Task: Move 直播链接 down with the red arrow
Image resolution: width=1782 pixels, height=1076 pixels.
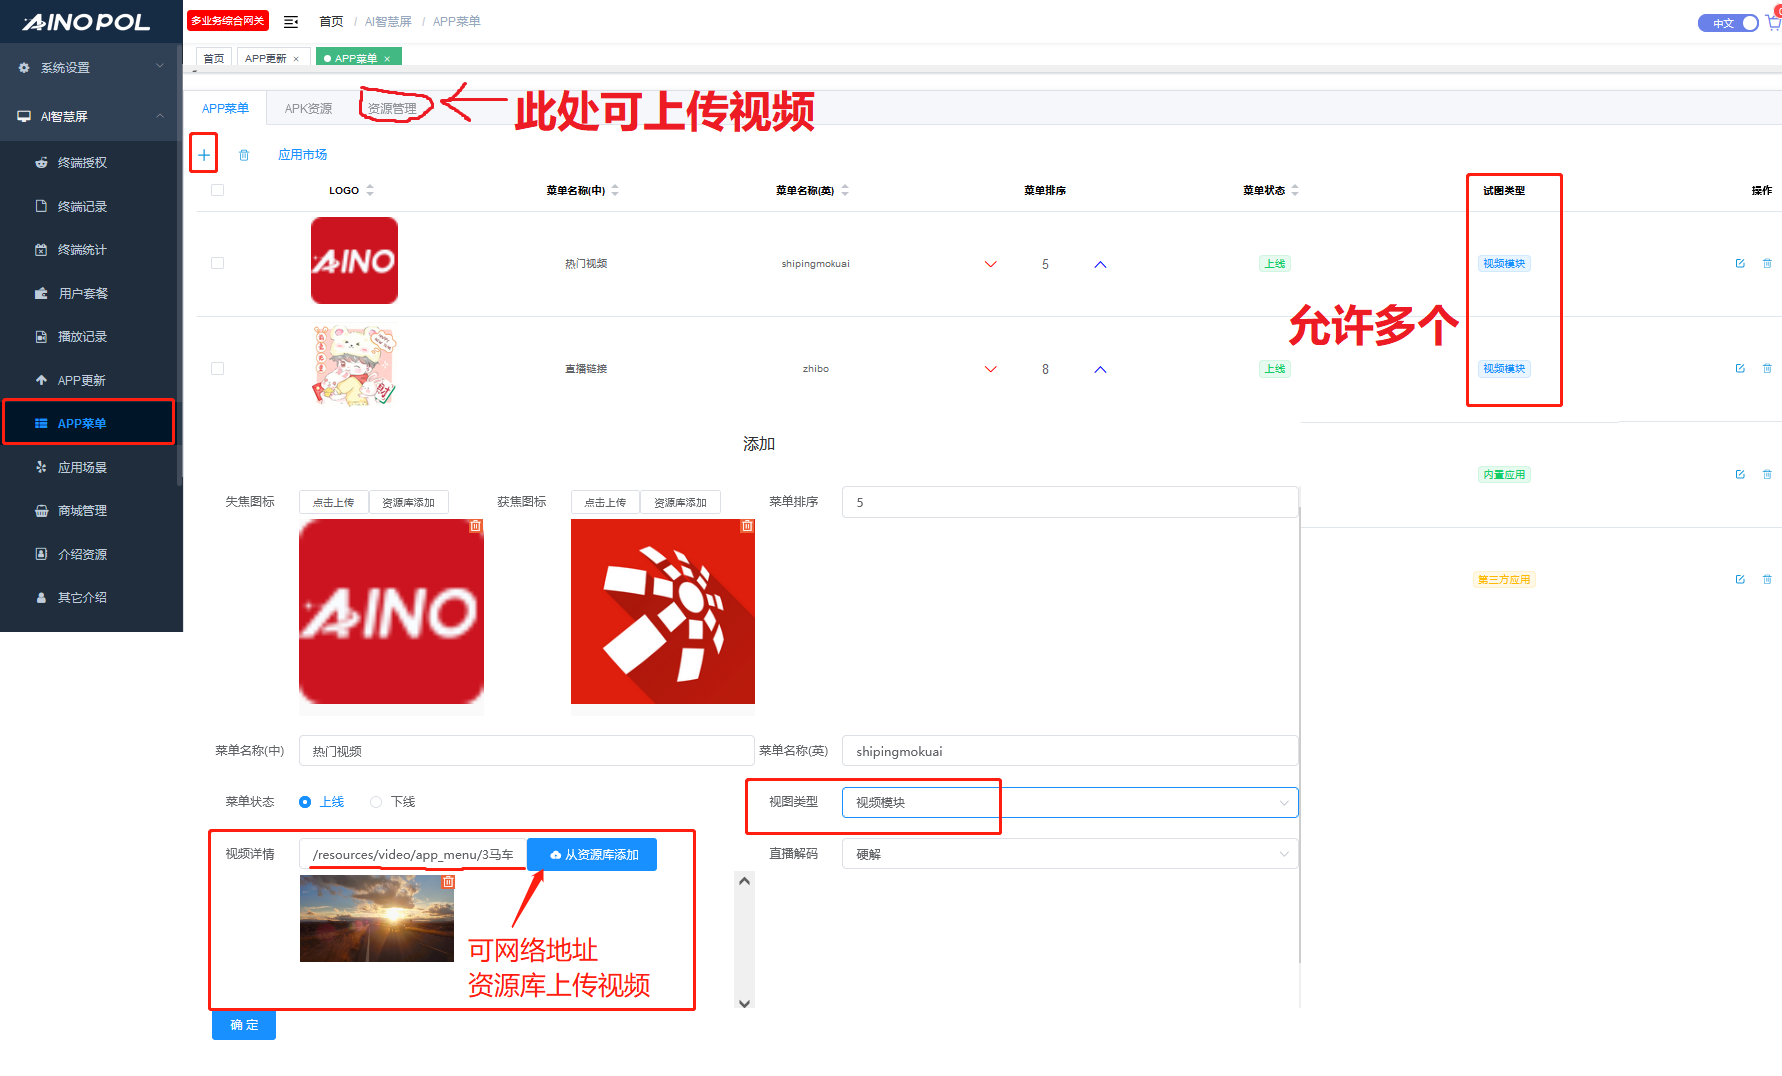Action: 991,369
